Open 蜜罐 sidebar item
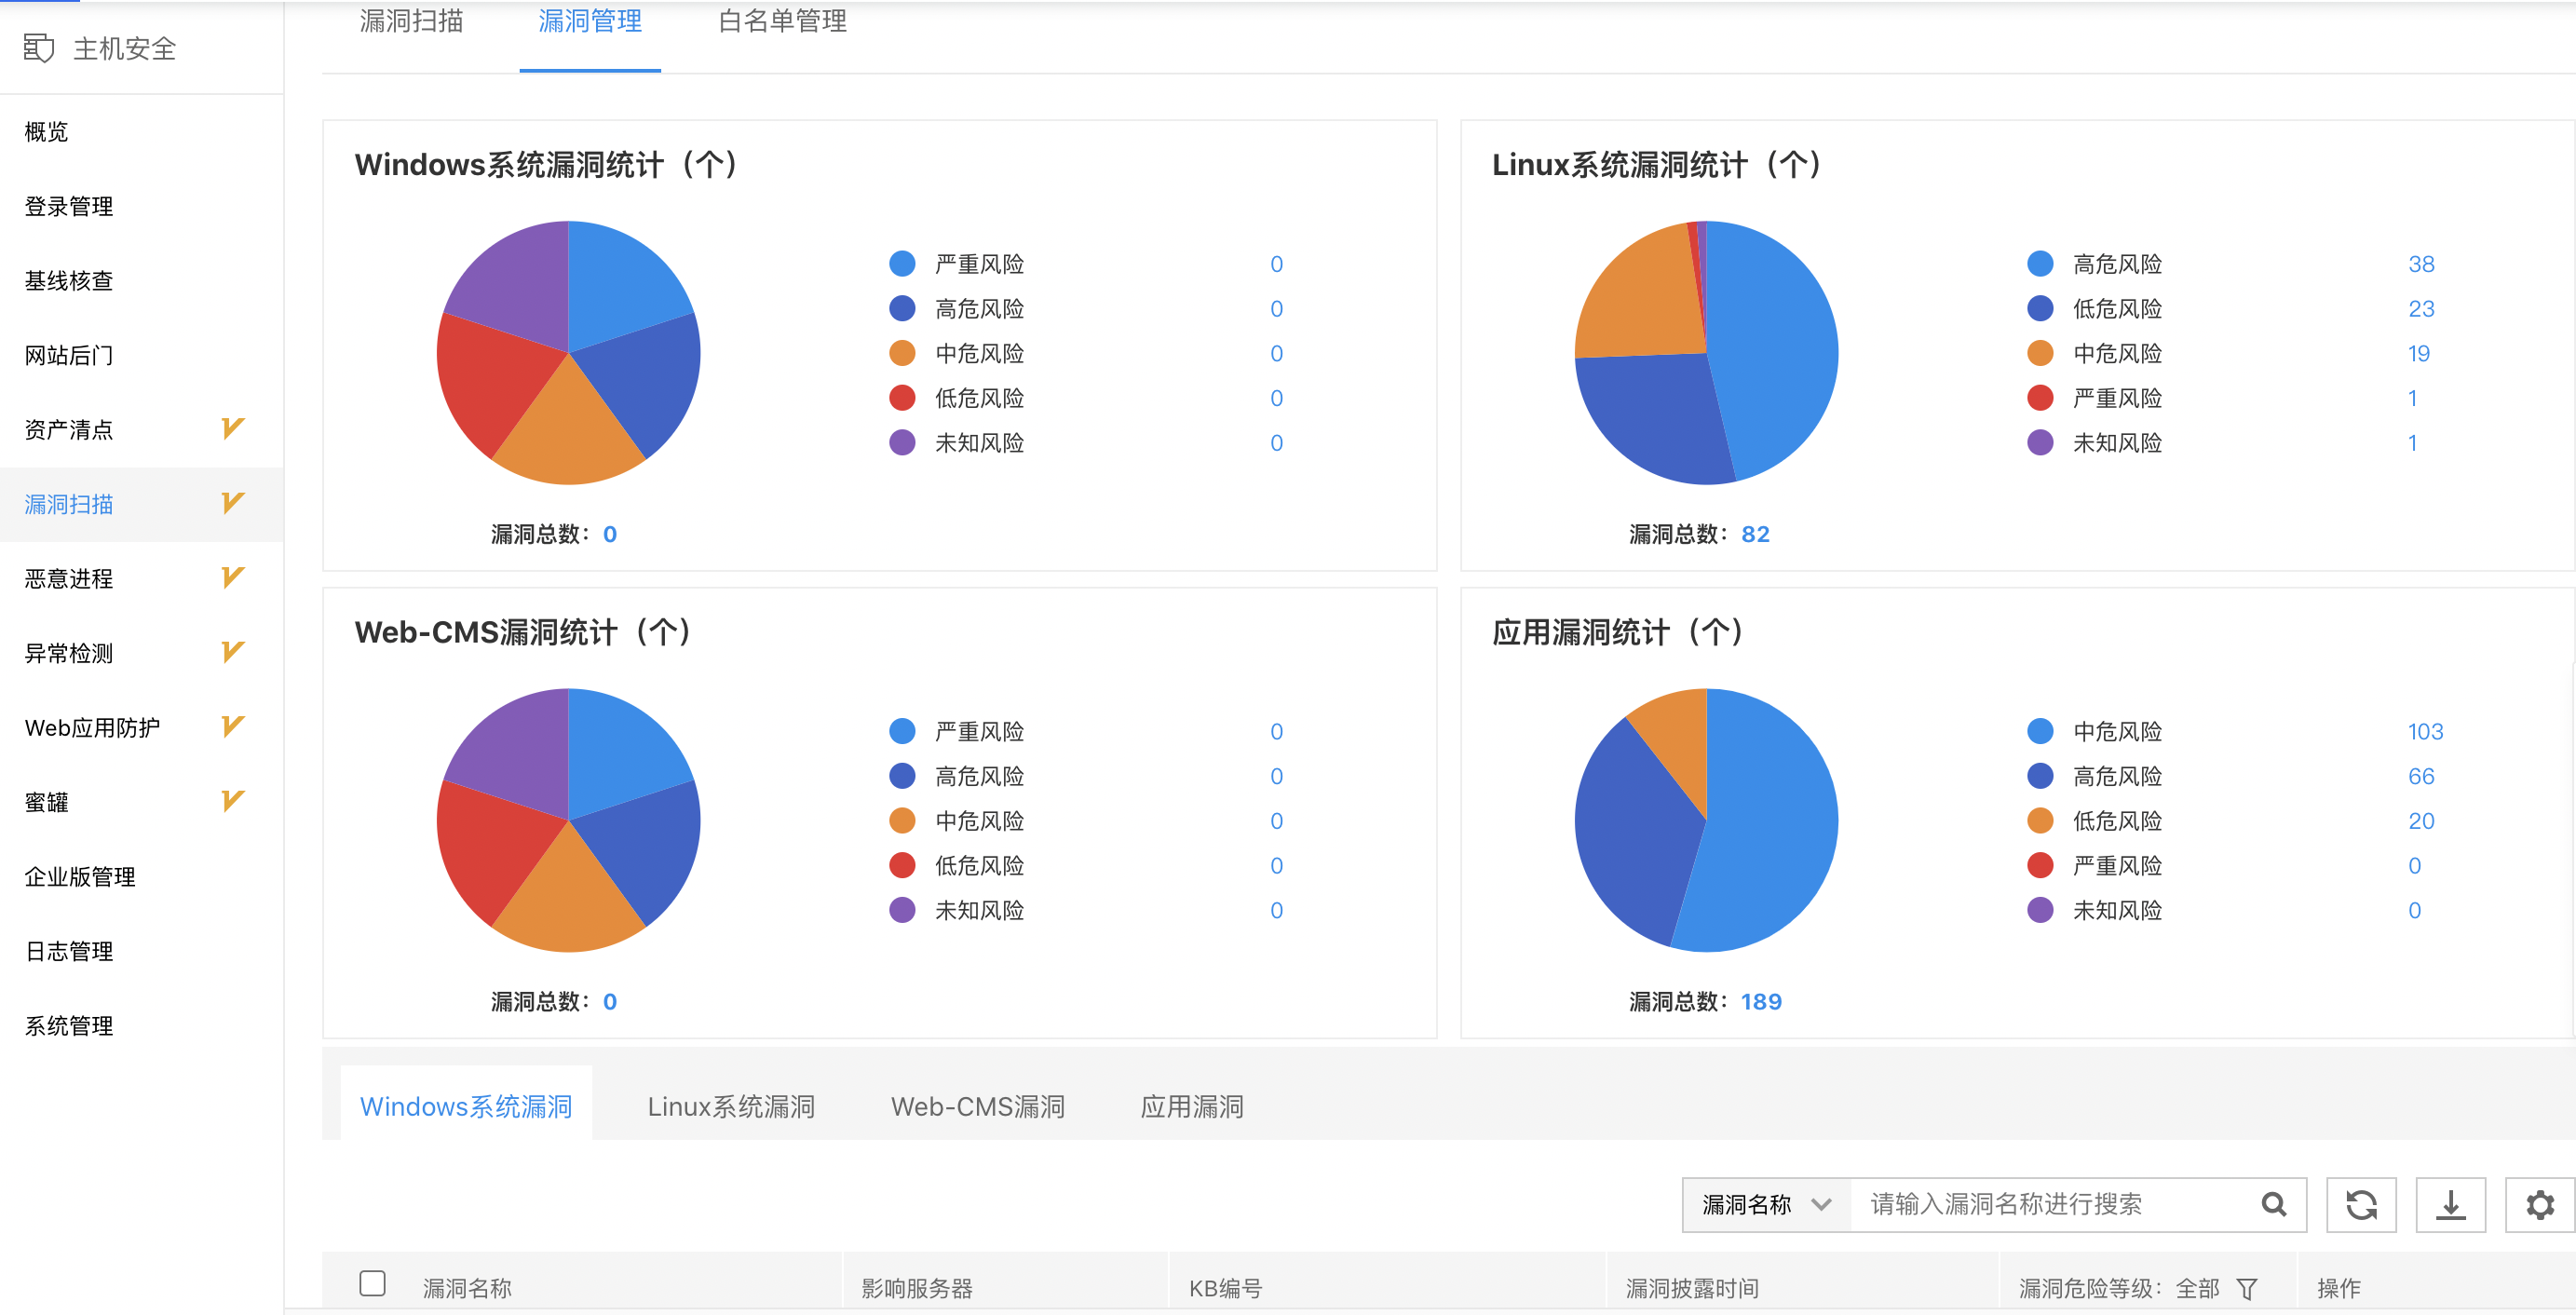Screen dimensions: 2576x1315 pos(141,802)
